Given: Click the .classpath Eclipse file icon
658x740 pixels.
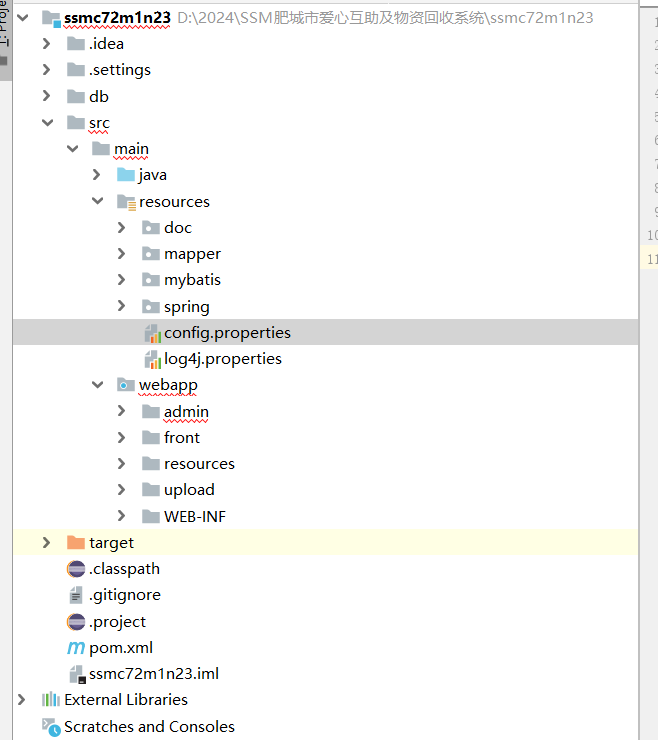Looking at the screenshot, I should click(x=76, y=569).
